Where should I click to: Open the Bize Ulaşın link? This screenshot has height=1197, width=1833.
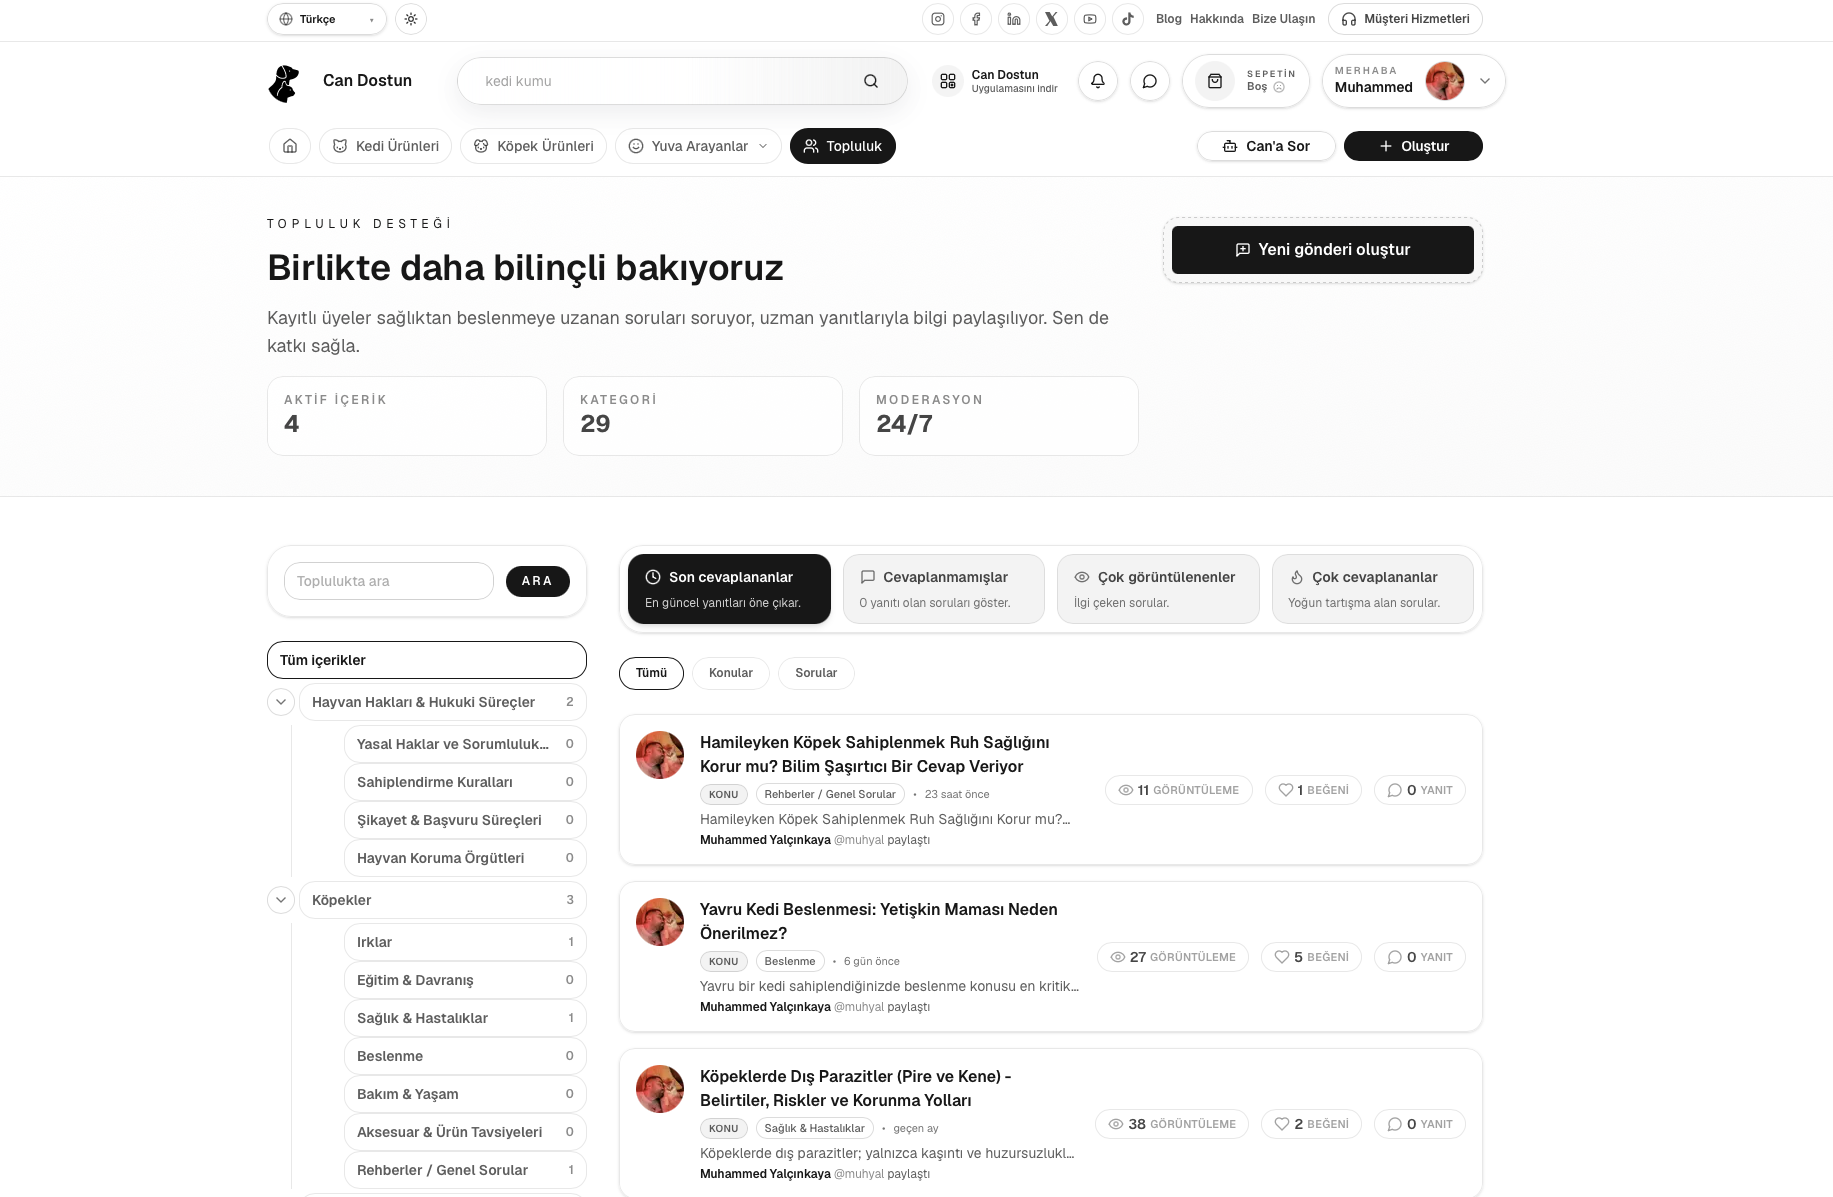(x=1283, y=19)
